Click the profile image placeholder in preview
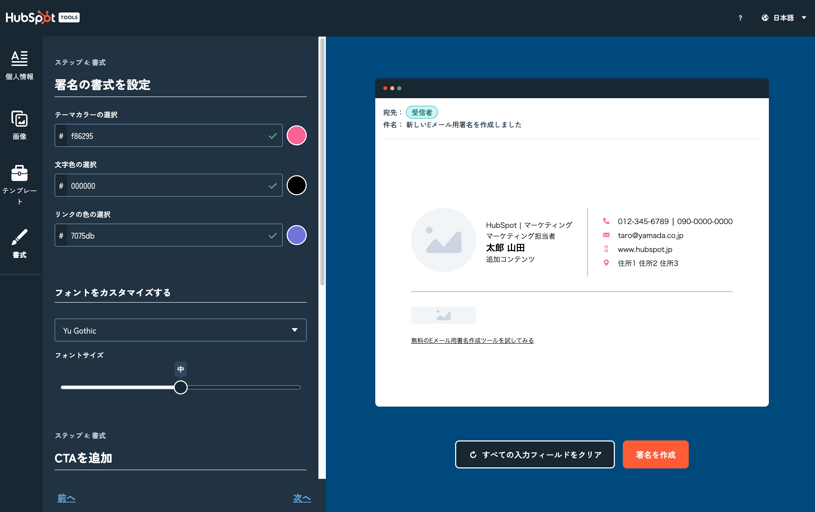The height and width of the screenshot is (512, 815). [443, 240]
